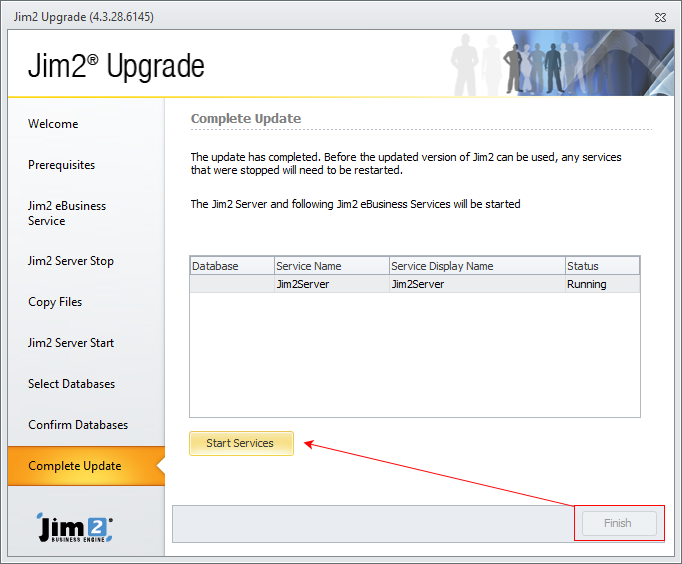Go to Jim2 Server Start step
The height and width of the screenshot is (564, 682).
[x=71, y=343]
